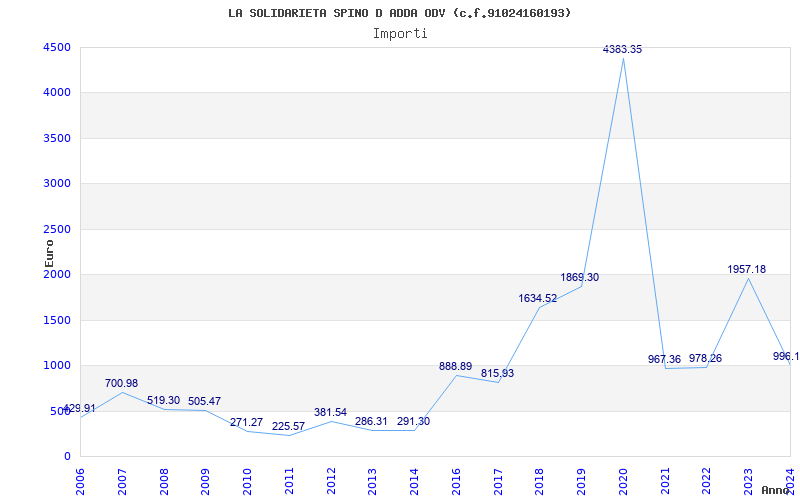Click the 2020 year label
800x500 pixels.
[x=623, y=482]
